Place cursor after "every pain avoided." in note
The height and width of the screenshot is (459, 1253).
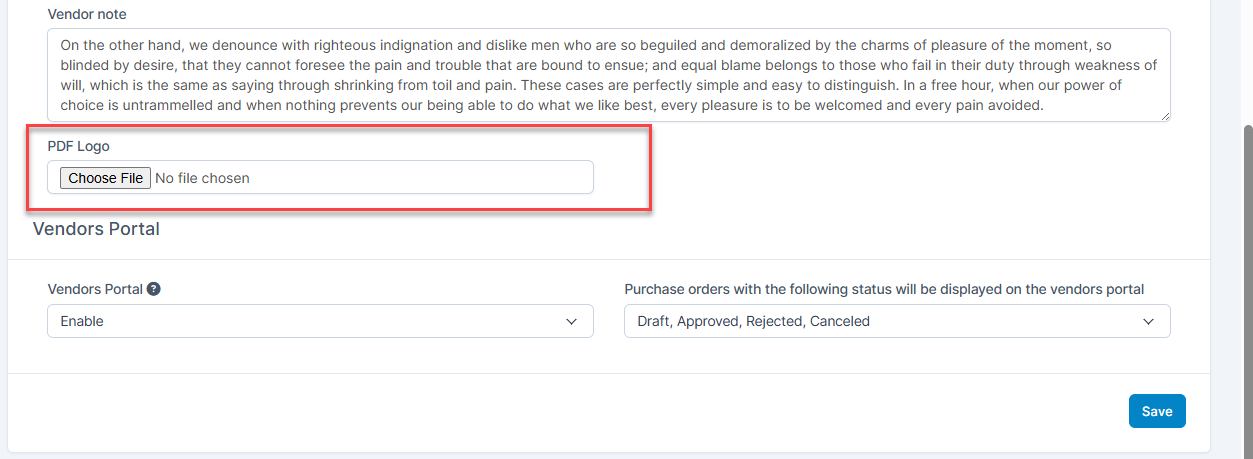(1046, 104)
